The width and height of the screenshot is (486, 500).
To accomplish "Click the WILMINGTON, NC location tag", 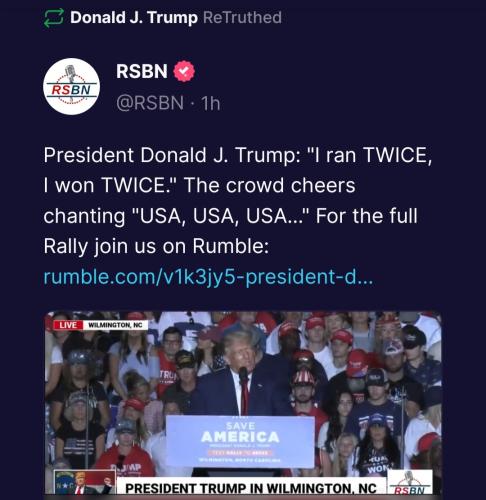I will click(115, 325).
